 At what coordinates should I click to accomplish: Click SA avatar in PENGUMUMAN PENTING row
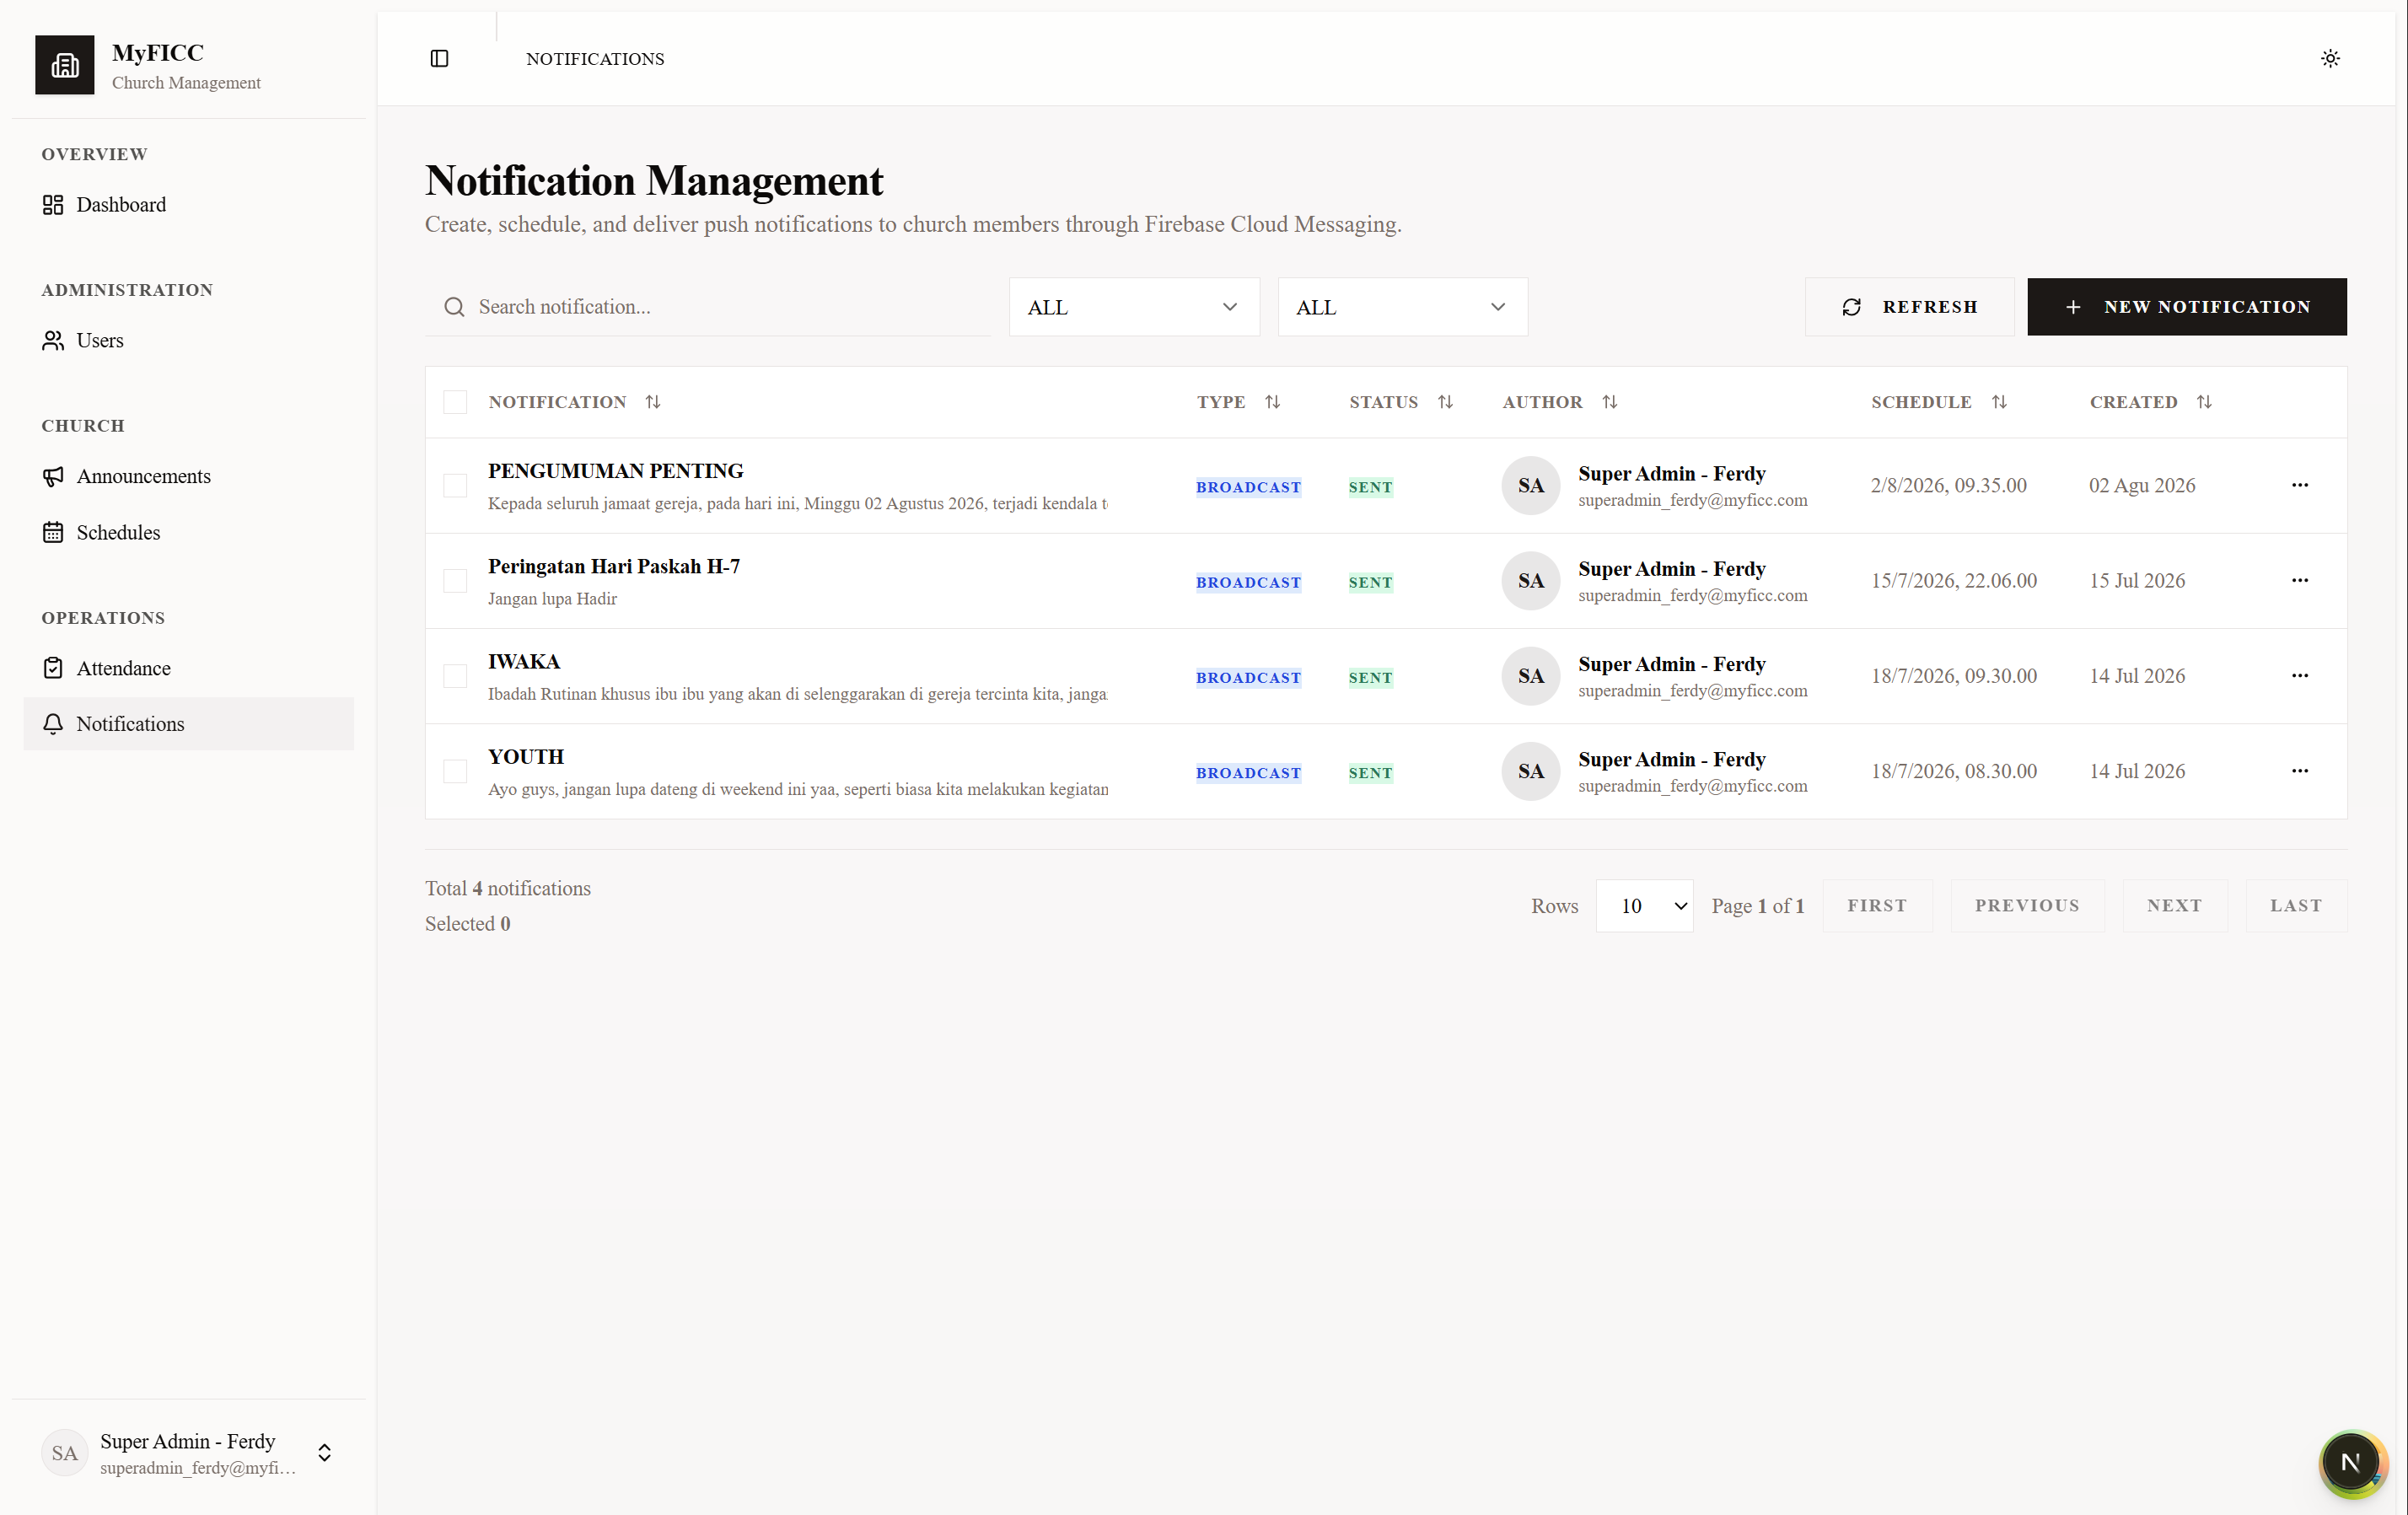(x=1530, y=485)
